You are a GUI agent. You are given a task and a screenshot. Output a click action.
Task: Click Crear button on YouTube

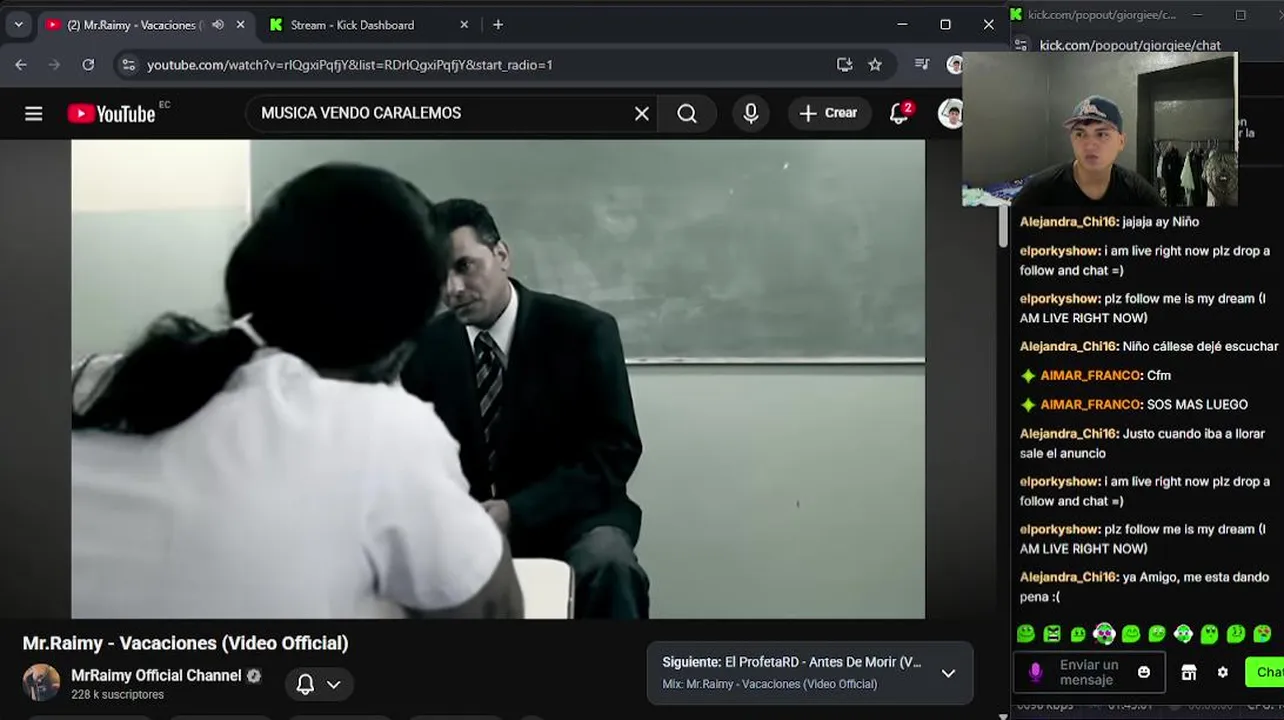coord(828,113)
